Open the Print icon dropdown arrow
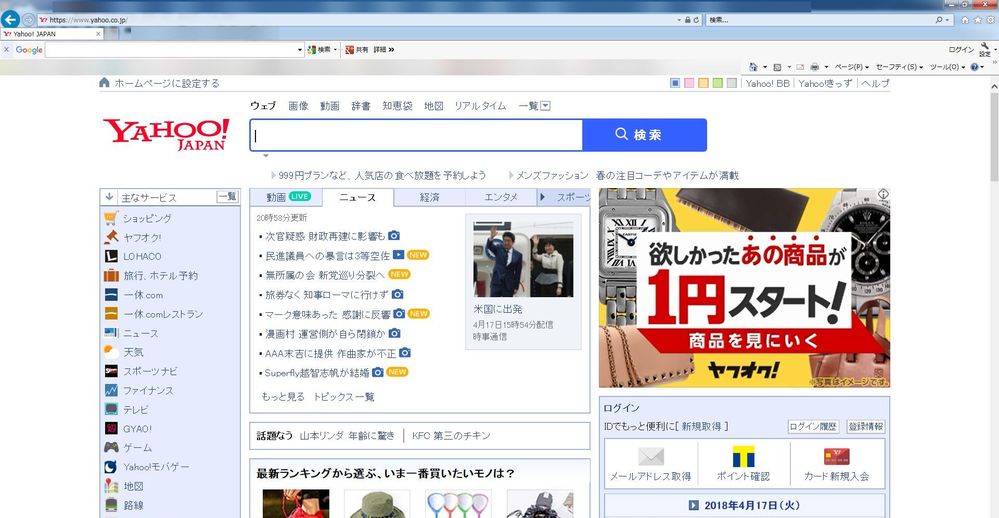This screenshot has width=999, height=518. point(826,67)
